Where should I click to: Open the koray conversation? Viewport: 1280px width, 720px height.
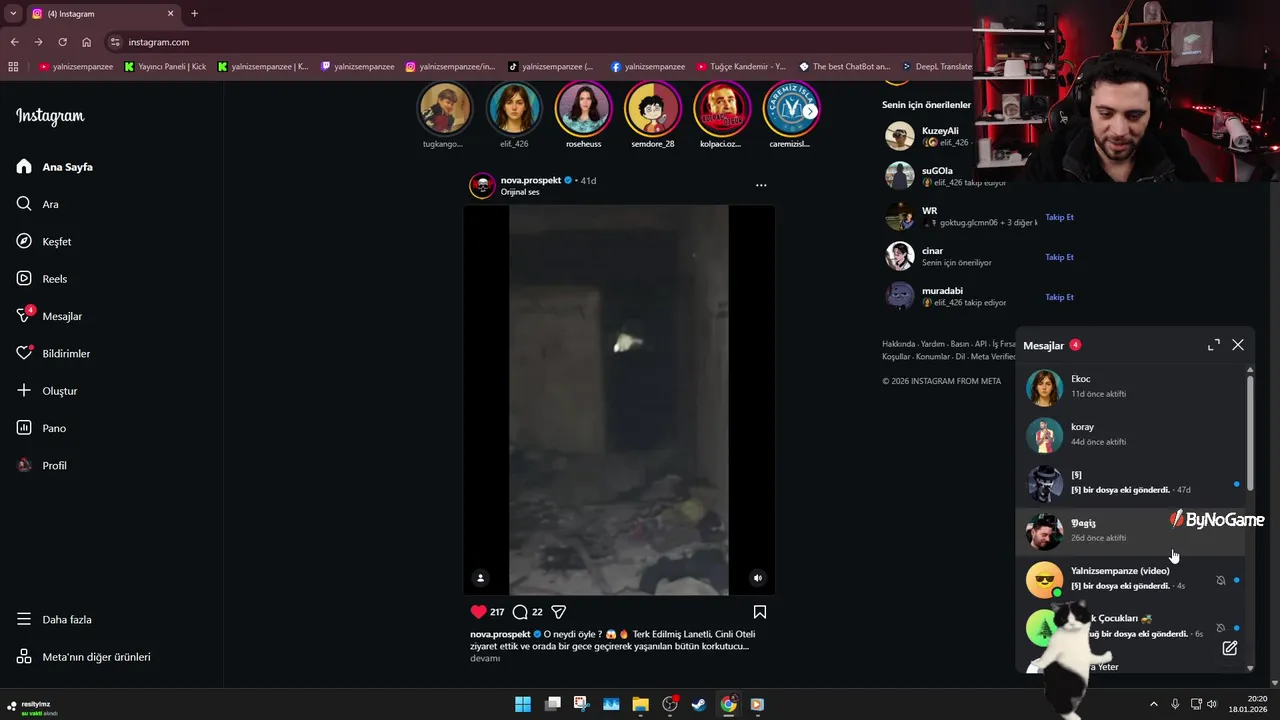coord(1132,435)
